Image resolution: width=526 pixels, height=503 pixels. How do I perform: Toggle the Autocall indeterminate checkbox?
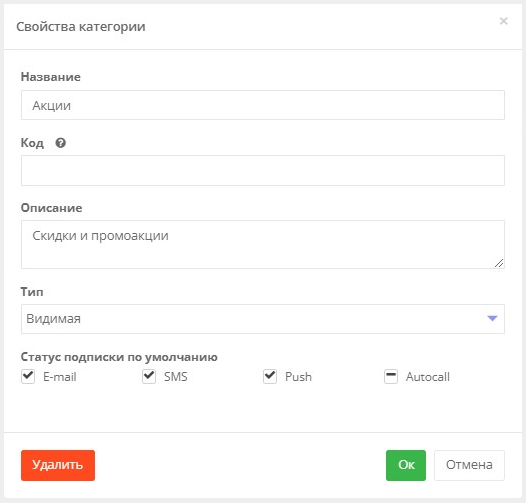391,376
